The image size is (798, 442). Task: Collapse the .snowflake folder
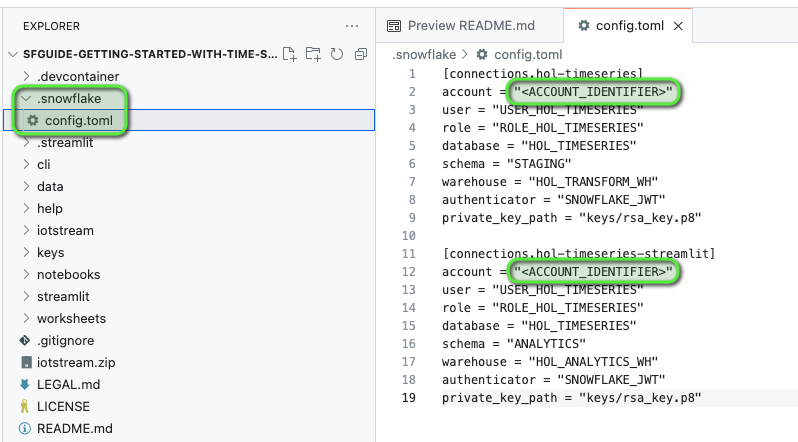coord(27,99)
